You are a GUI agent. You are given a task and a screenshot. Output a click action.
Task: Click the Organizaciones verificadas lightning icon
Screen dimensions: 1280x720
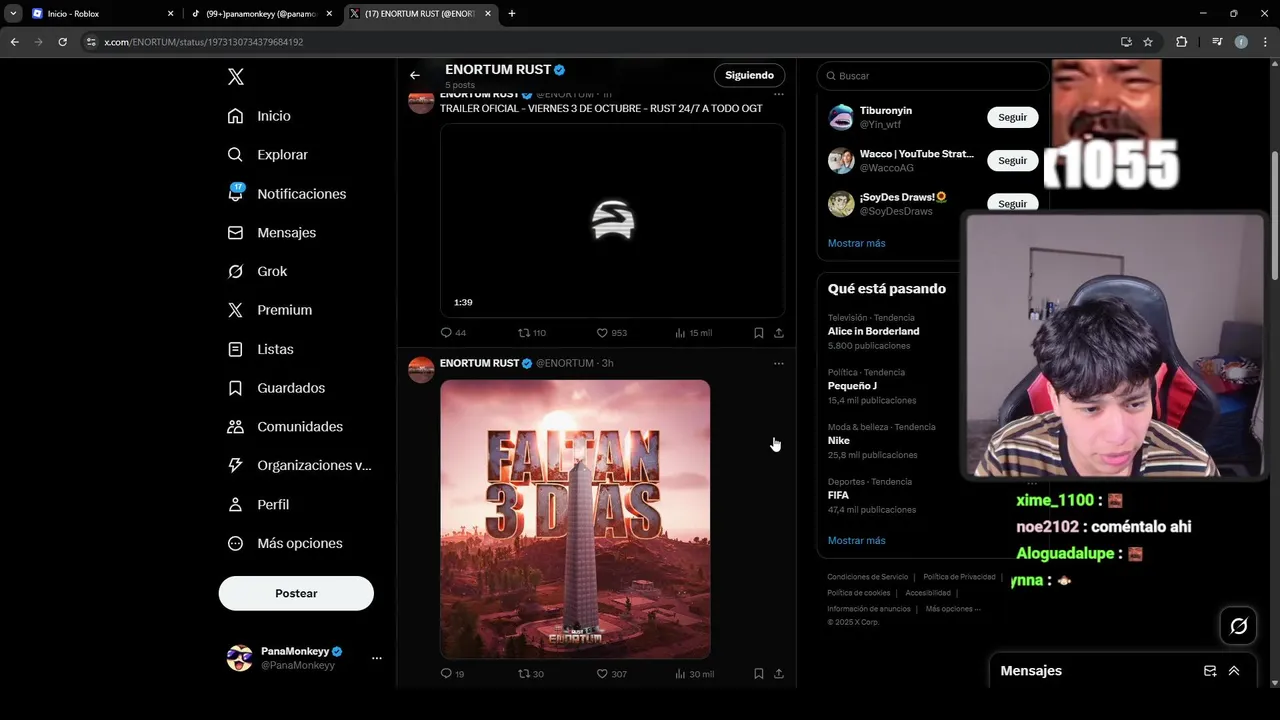pos(236,465)
